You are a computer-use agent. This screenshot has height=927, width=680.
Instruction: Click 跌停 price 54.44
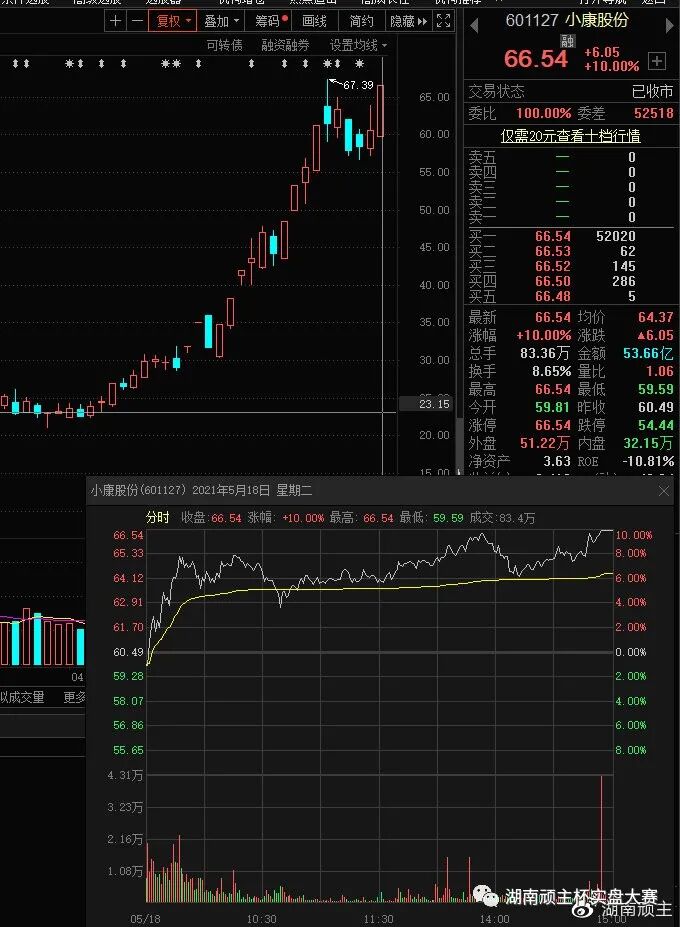pos(656,425)
